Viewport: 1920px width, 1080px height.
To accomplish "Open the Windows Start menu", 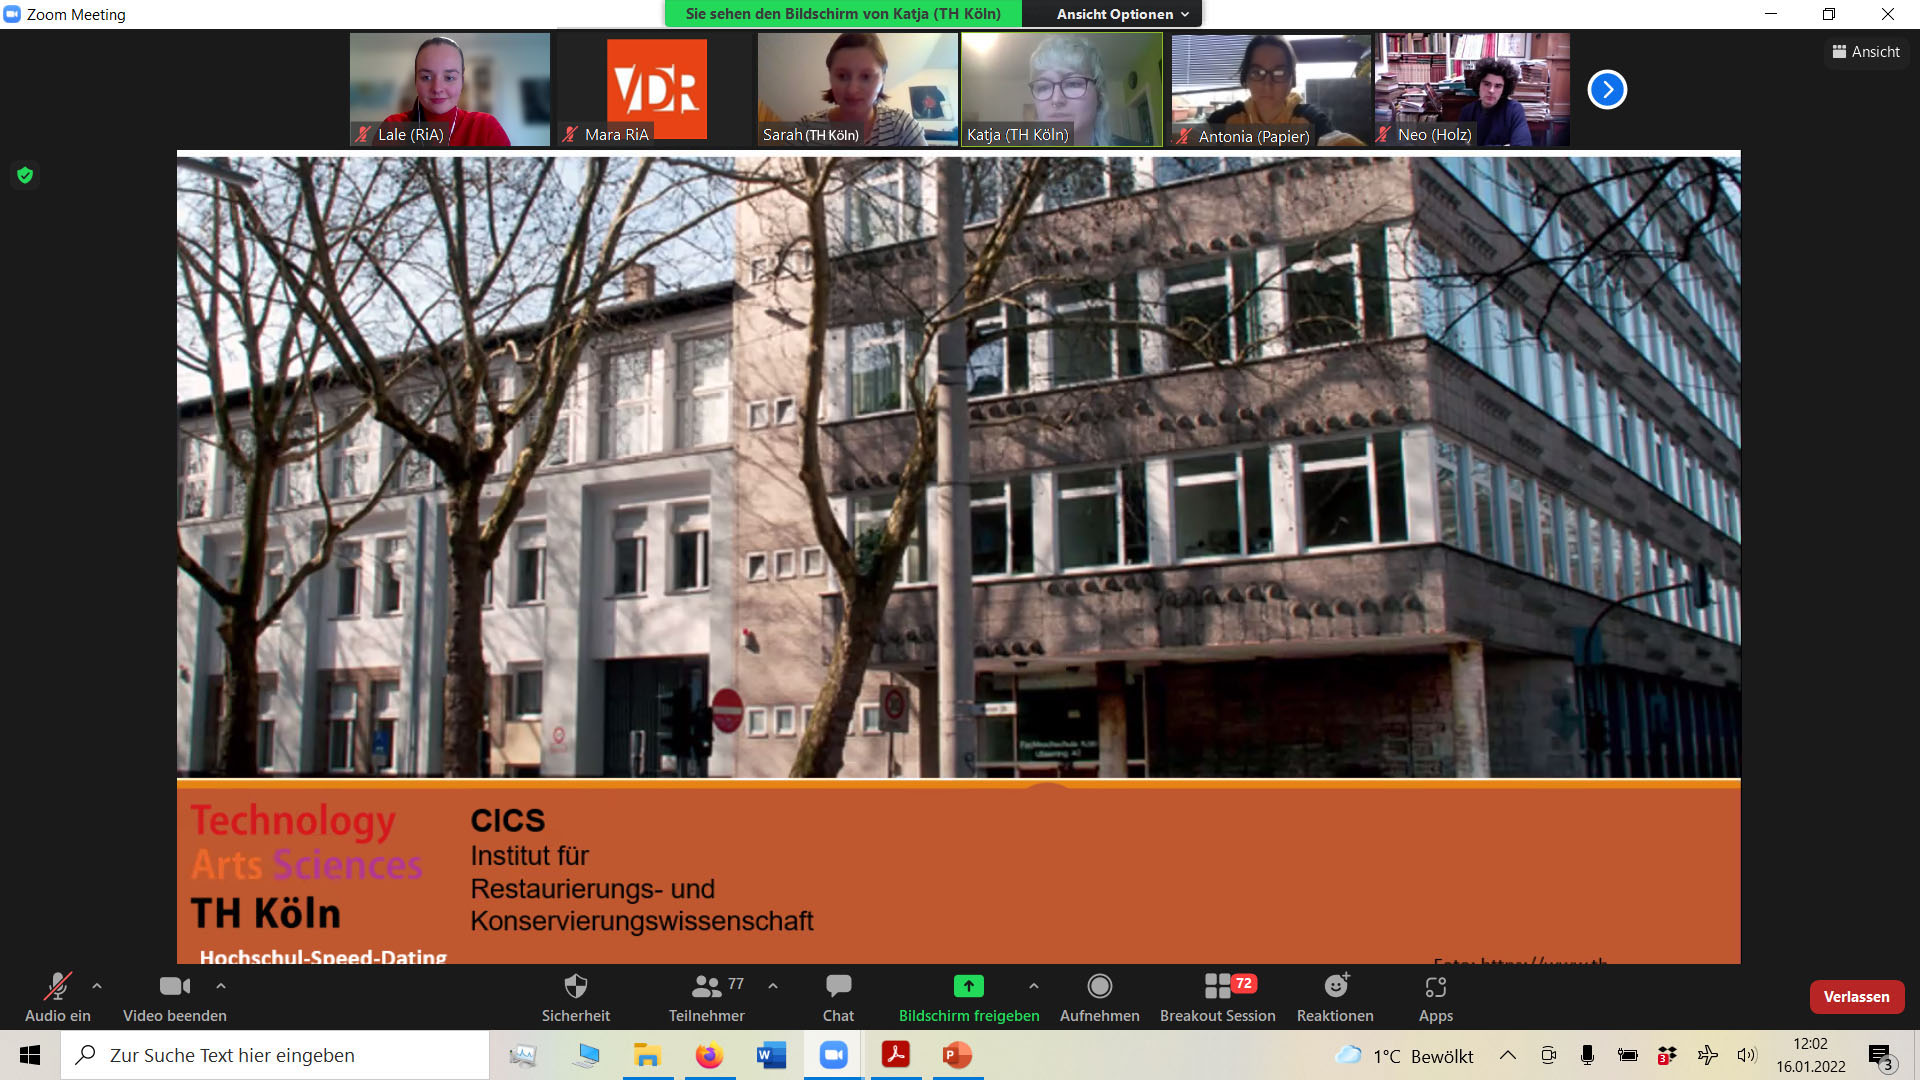I will (30, 1055).
